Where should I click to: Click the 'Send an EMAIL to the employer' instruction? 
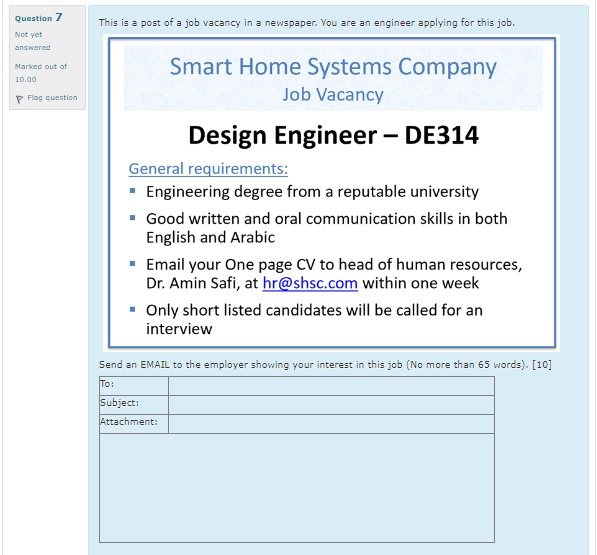[325, 365]
